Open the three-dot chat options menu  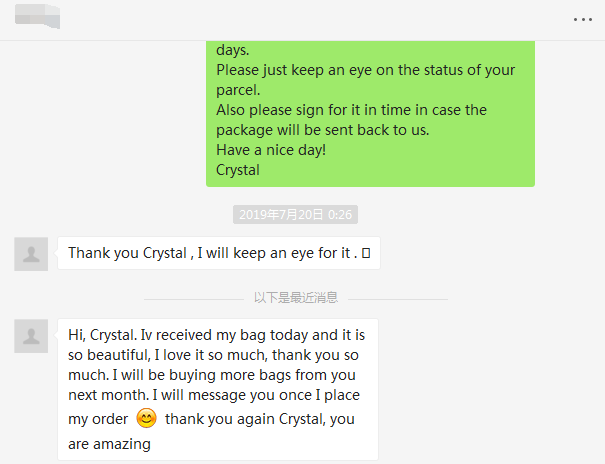pyautogui.click(x=582, y=19)
